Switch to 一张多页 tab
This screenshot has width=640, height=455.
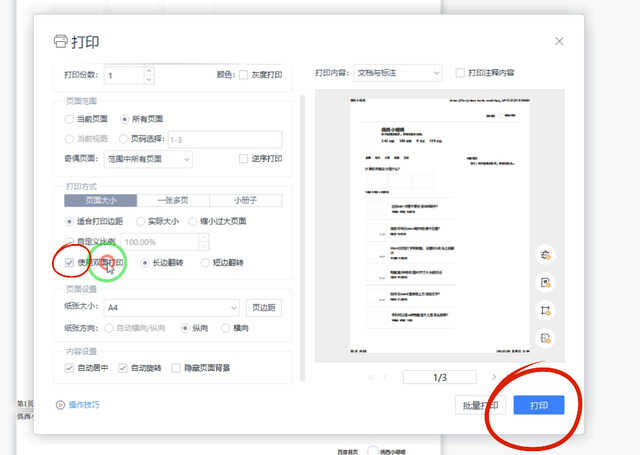tap(177, 200)
